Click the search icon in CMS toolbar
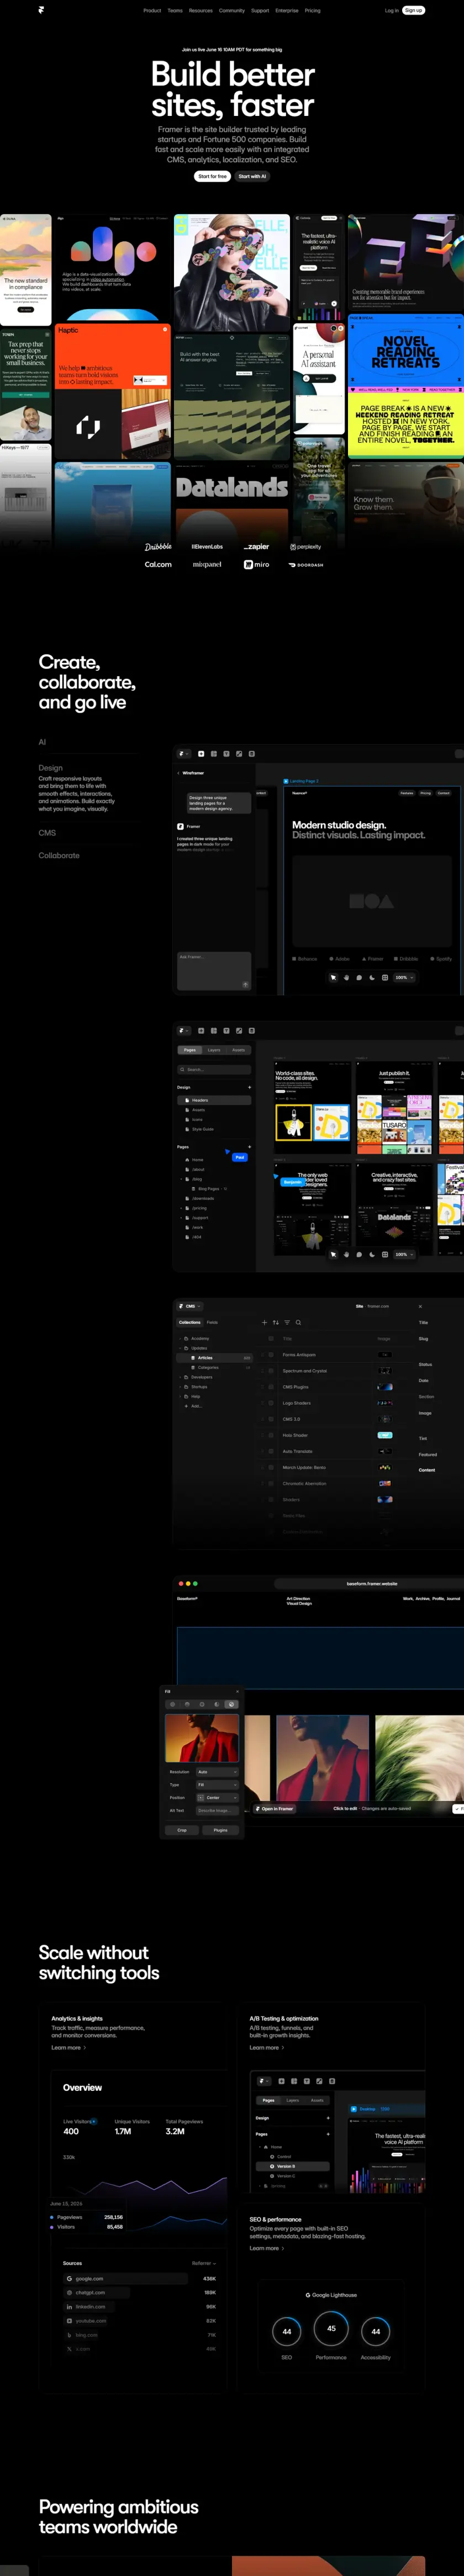This screenshot has height=2576, width=464. 298,1322
